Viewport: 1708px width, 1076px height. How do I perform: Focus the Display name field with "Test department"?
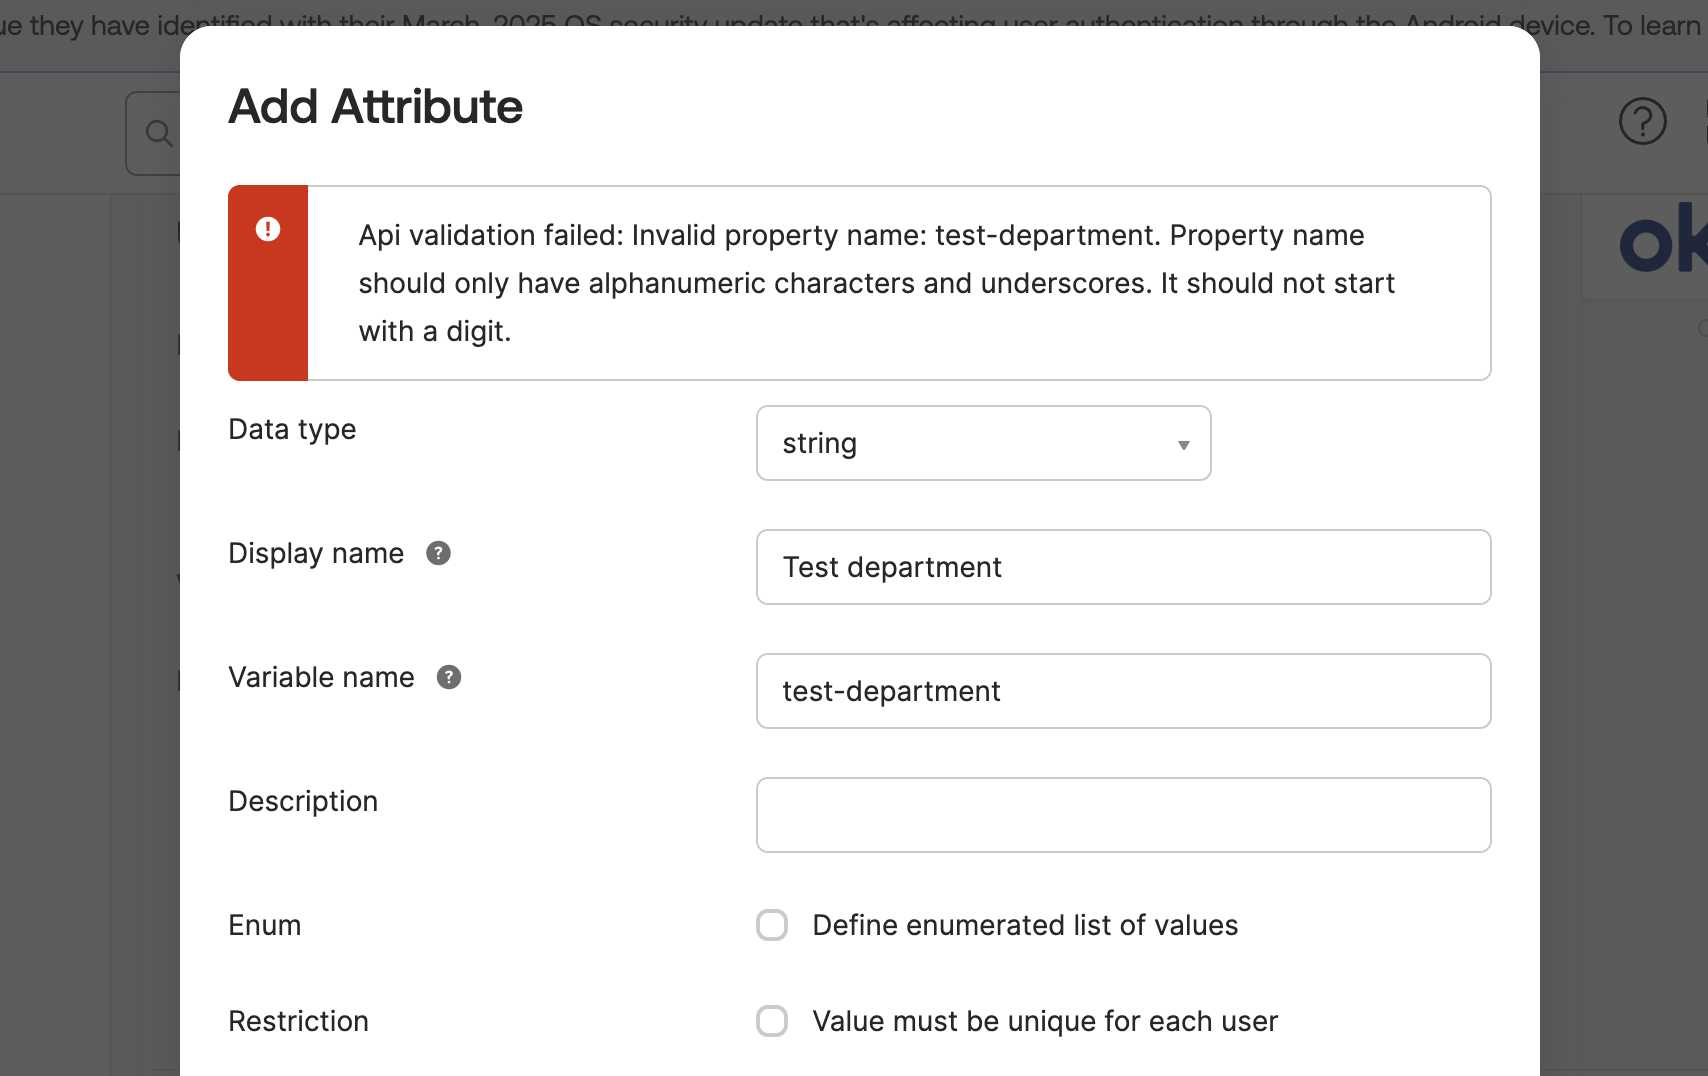(x=1123, y=567)
